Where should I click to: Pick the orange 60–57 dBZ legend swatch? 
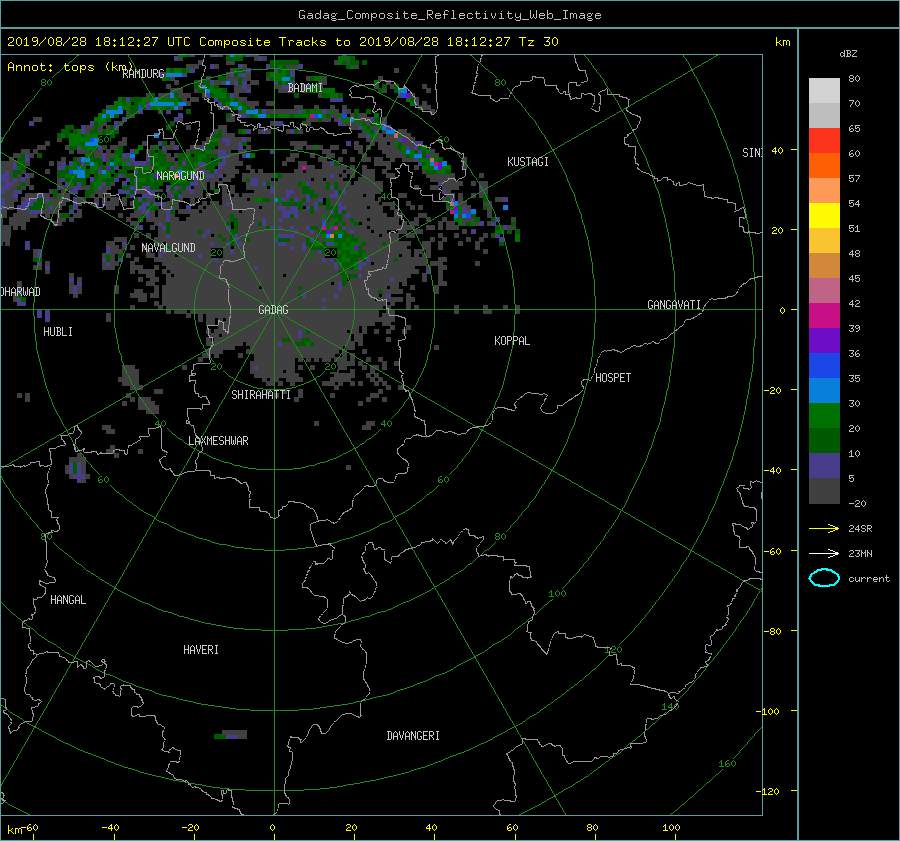824,165
